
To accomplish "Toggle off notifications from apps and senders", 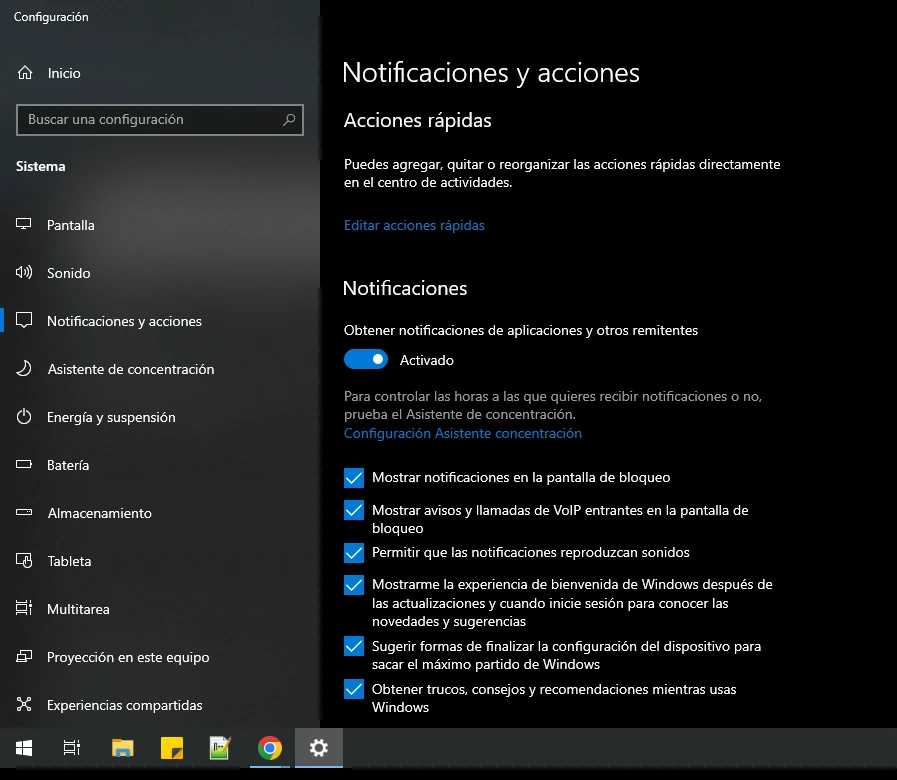I will coord(366,359).
